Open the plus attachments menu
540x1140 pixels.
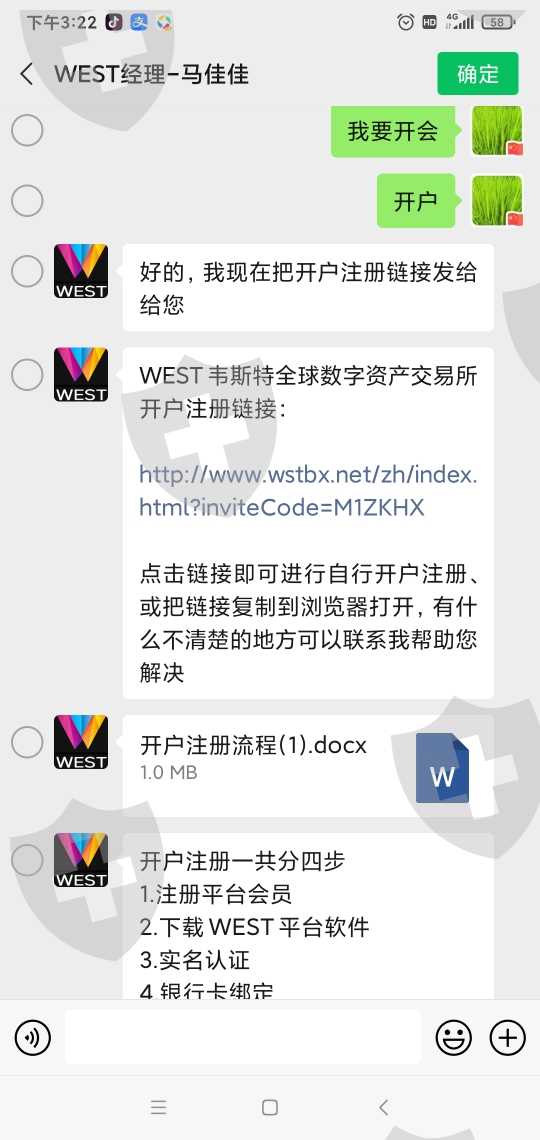point(507,1037)
